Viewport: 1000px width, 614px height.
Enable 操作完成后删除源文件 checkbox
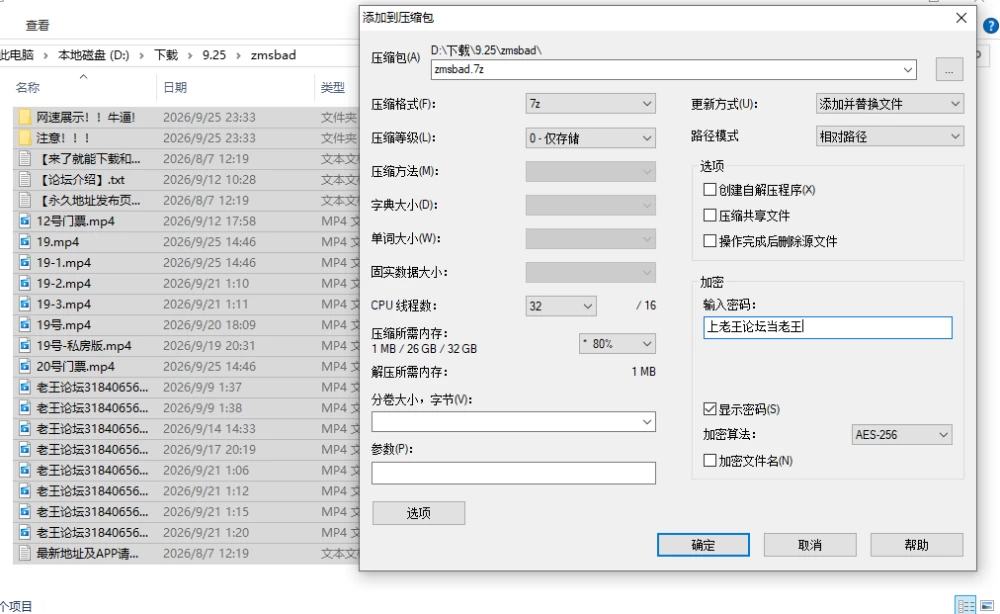click(709, 241)
